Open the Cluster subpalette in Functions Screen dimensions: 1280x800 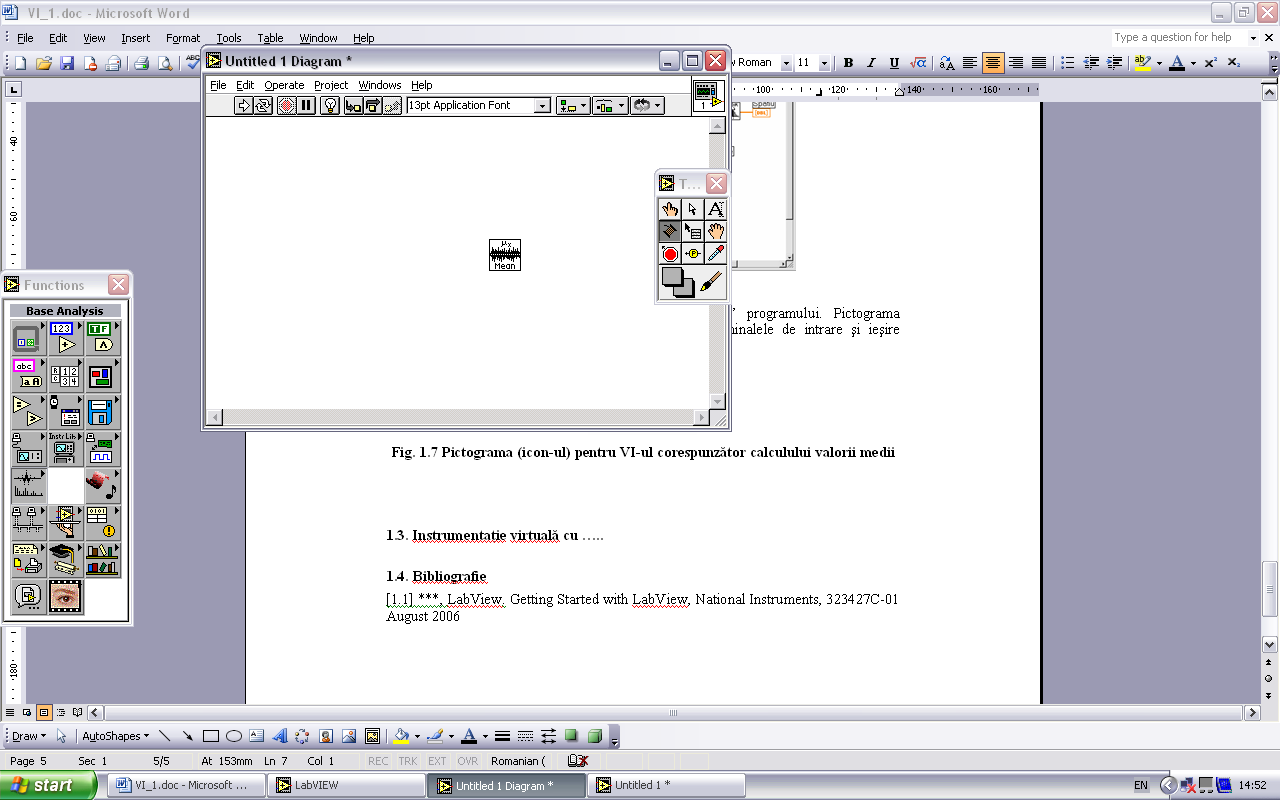click(102, 375)
